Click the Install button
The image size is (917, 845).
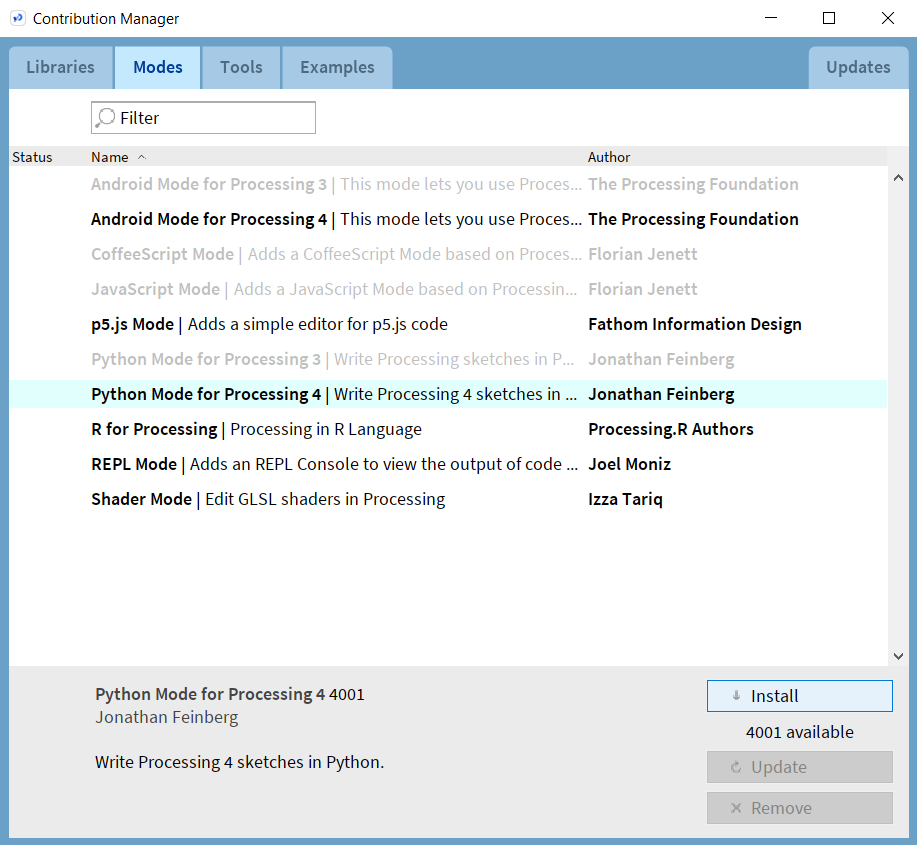(x=799, y=696)
